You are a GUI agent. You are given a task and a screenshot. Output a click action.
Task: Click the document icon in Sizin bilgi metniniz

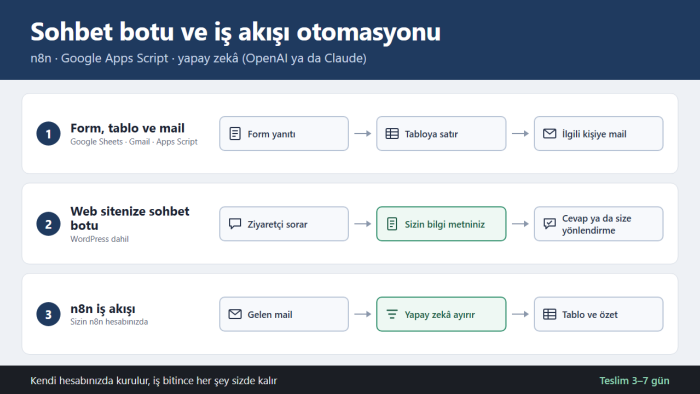point(392,224)
